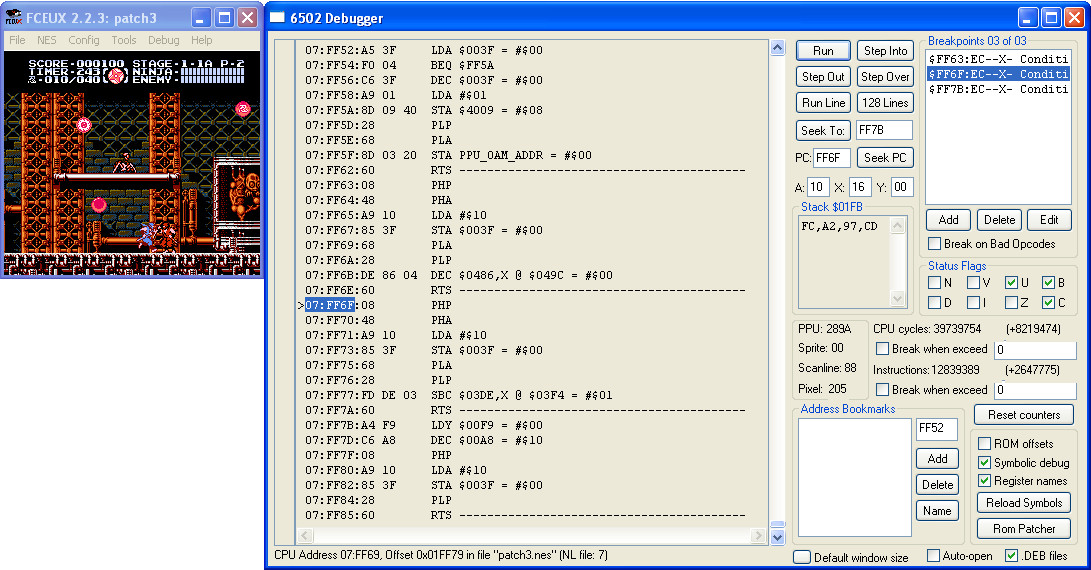Screen dimensions: 1091x570
Task: Click the bookmark Add button
Action: tap(937, 459)
